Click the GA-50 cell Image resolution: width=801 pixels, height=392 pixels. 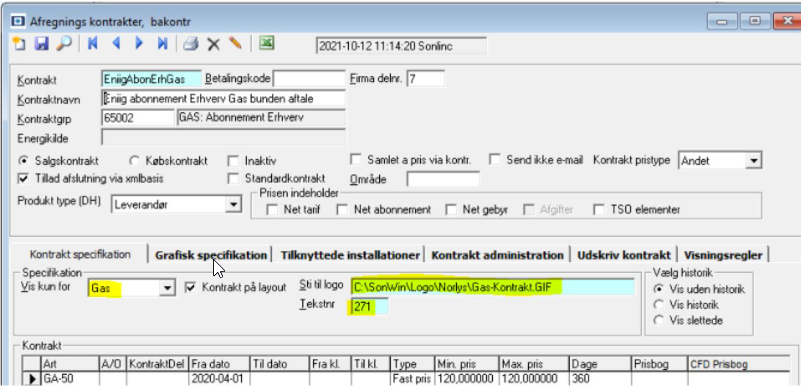pyautogui.click(x=69, y=379)
